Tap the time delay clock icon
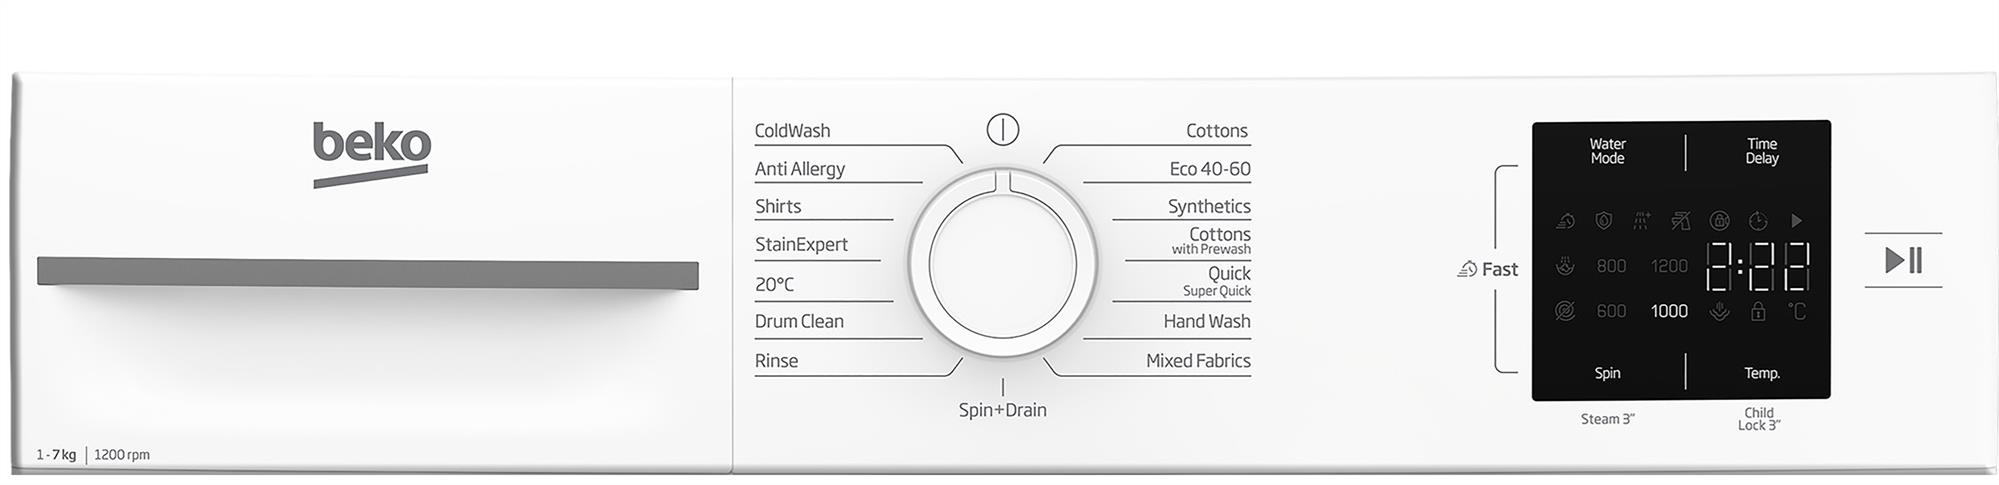 [1757, 220]
